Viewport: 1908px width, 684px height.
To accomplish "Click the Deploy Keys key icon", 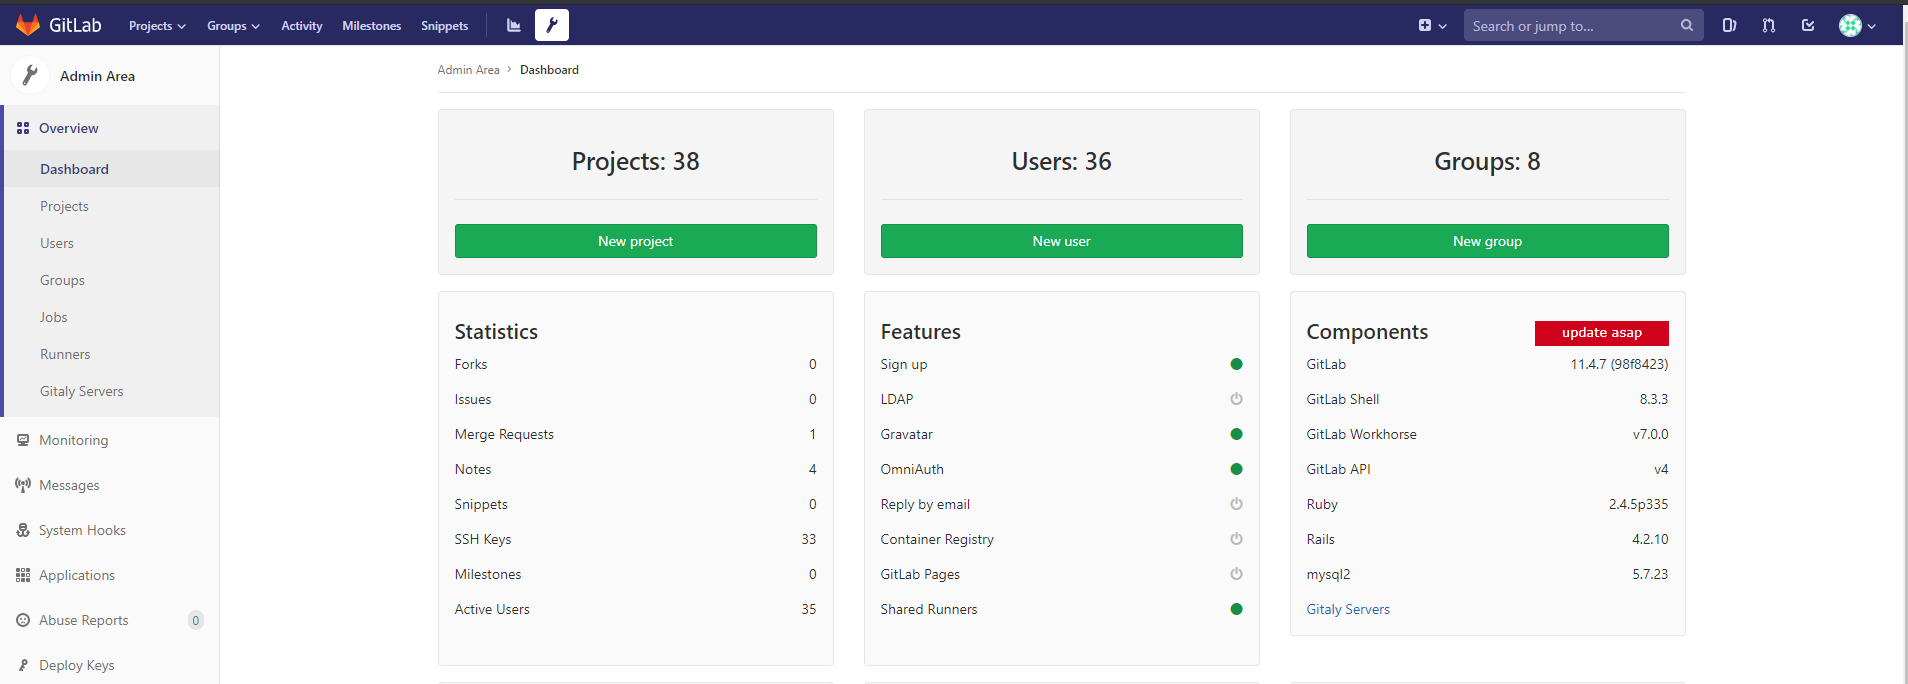I will coord(23,665).
